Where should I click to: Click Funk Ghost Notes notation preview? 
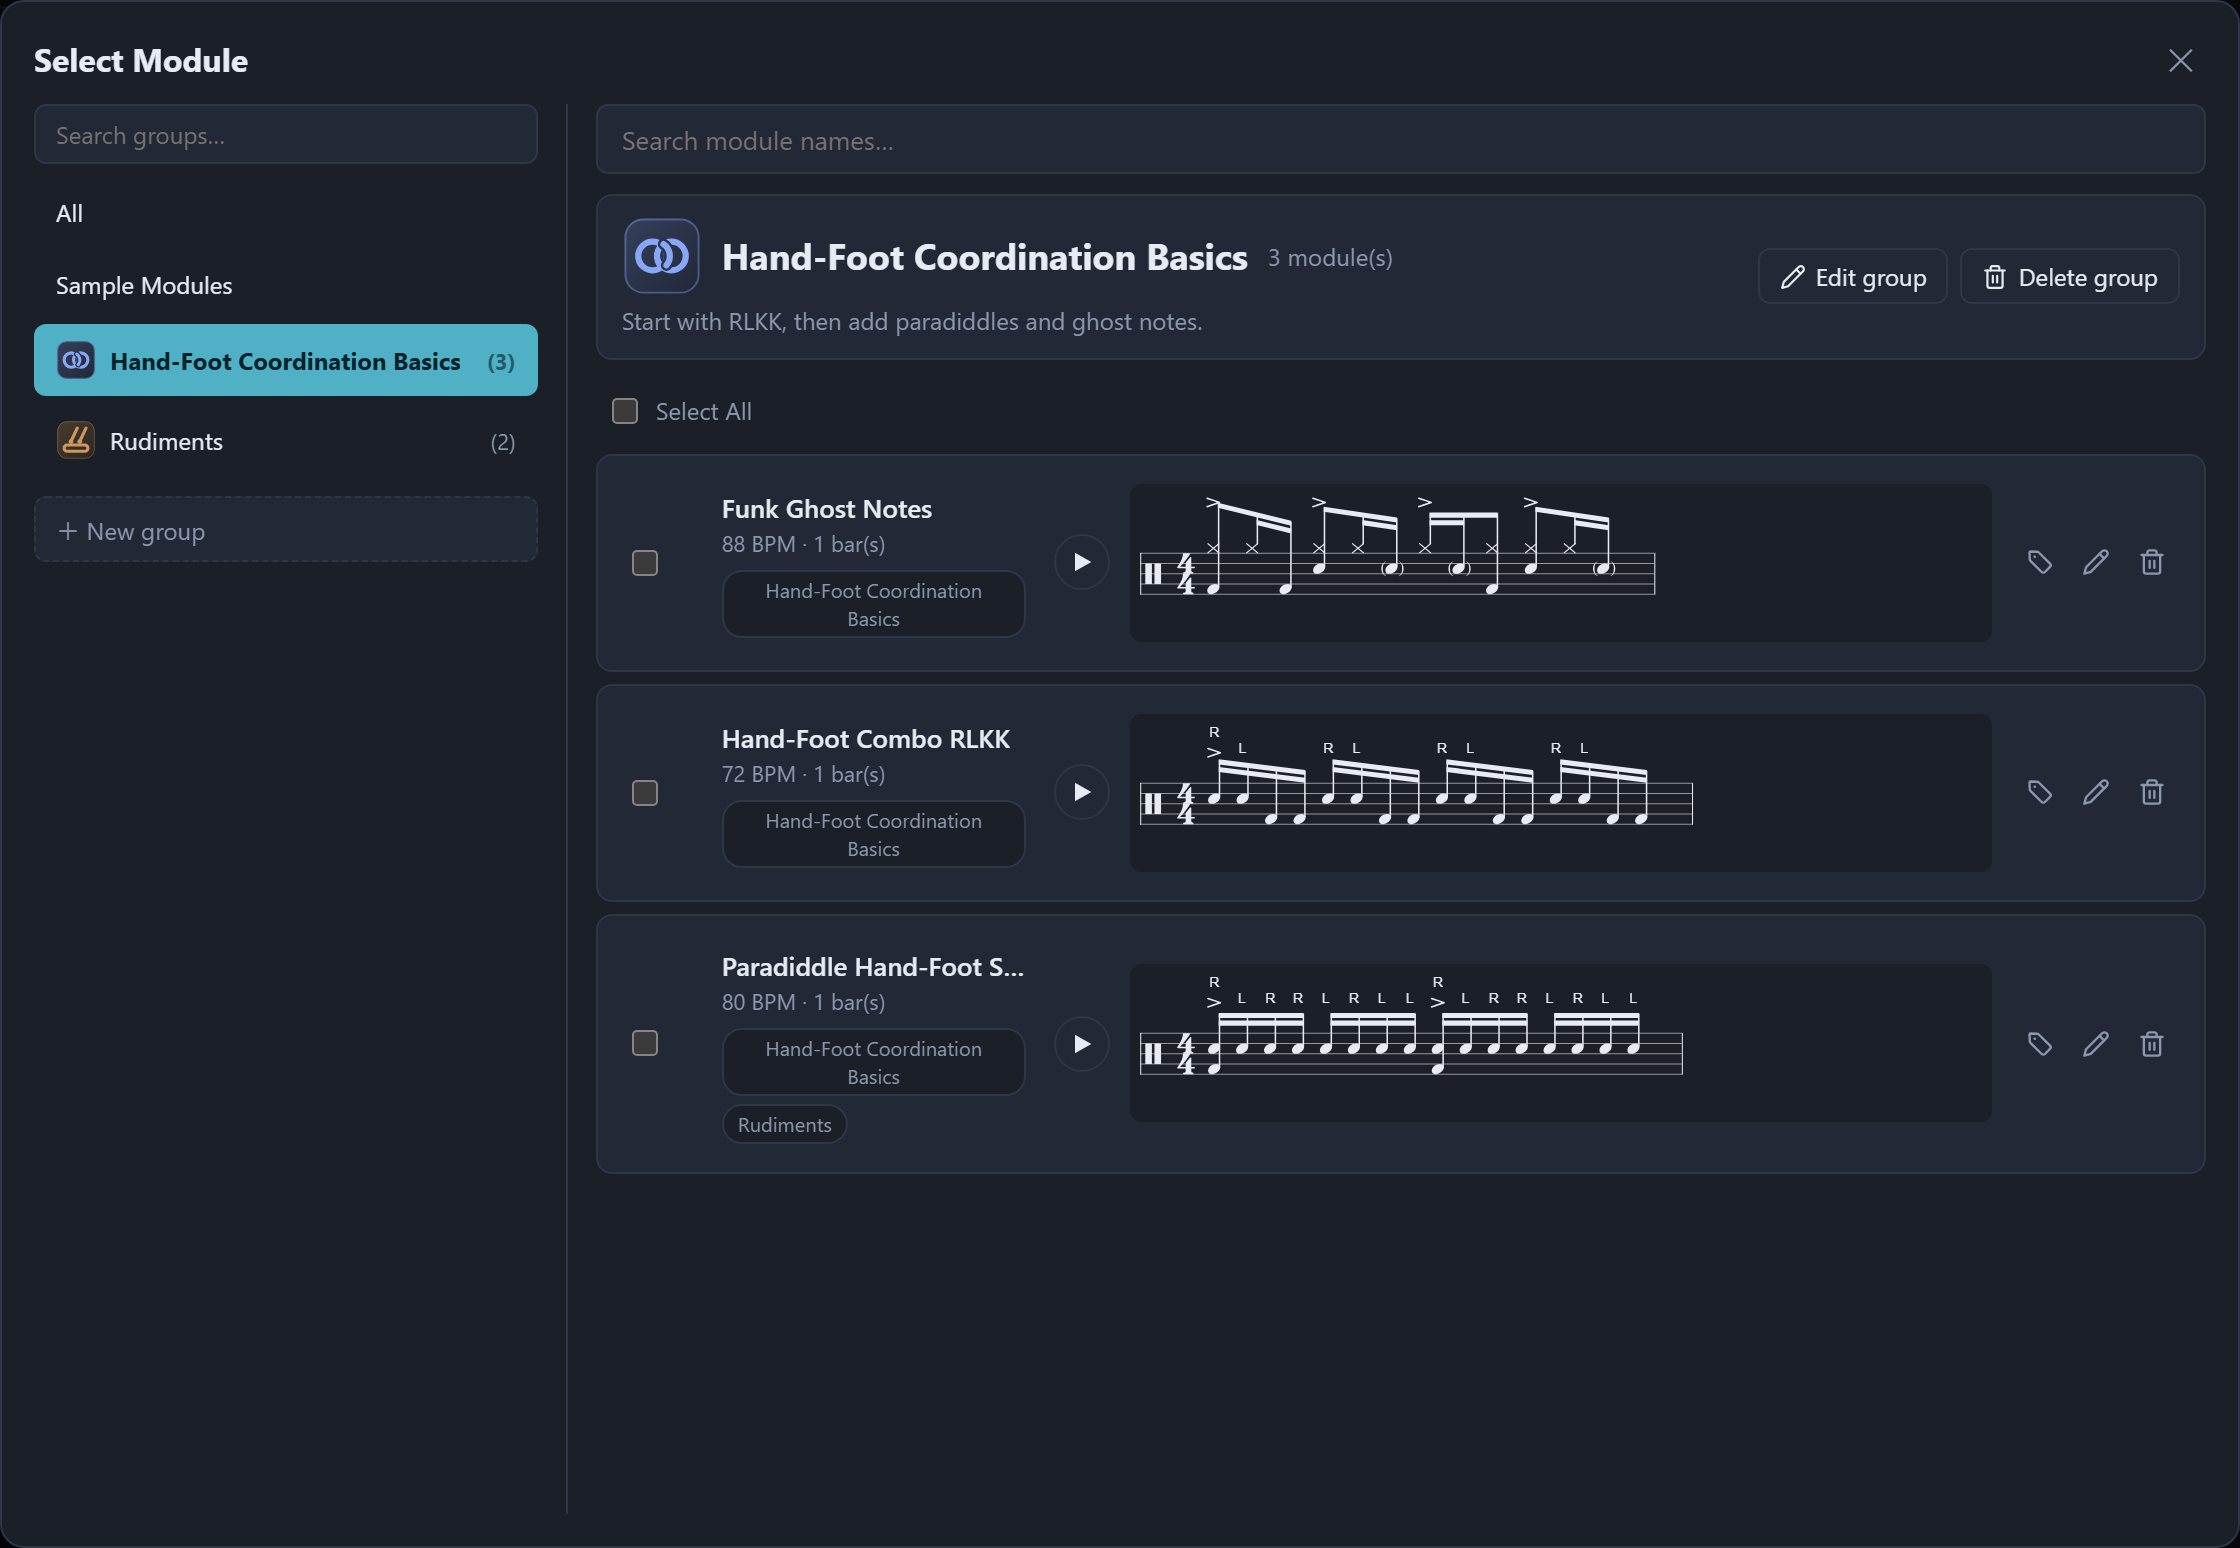(1560, 563)
